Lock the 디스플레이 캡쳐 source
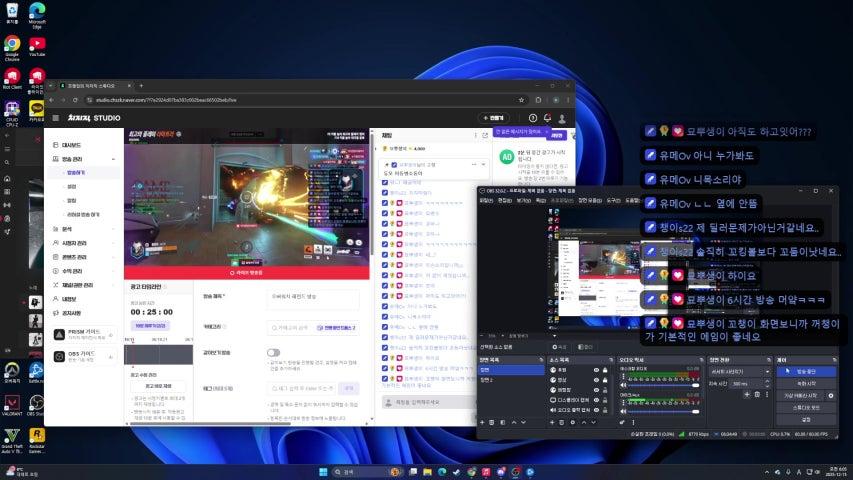This screenshot has width=853, height=480. 605,400
